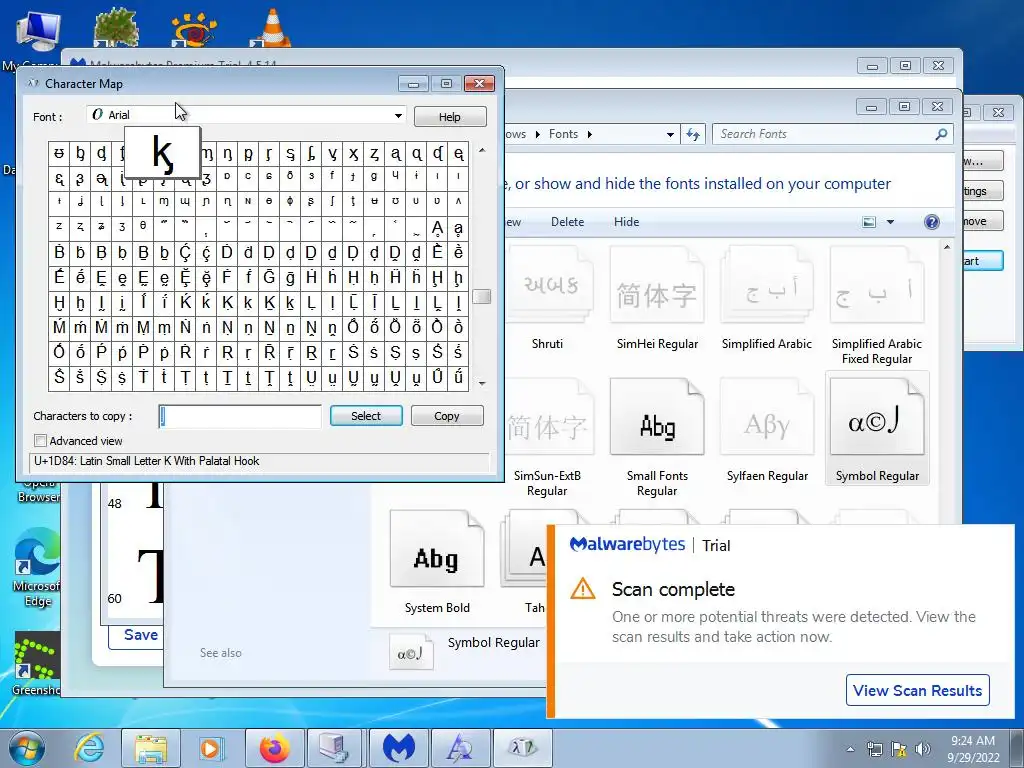This screenshot has height=768, width=1024.
Task: Open the Microsoft Edge desktop shortcut
Action: tap(37, 567)
